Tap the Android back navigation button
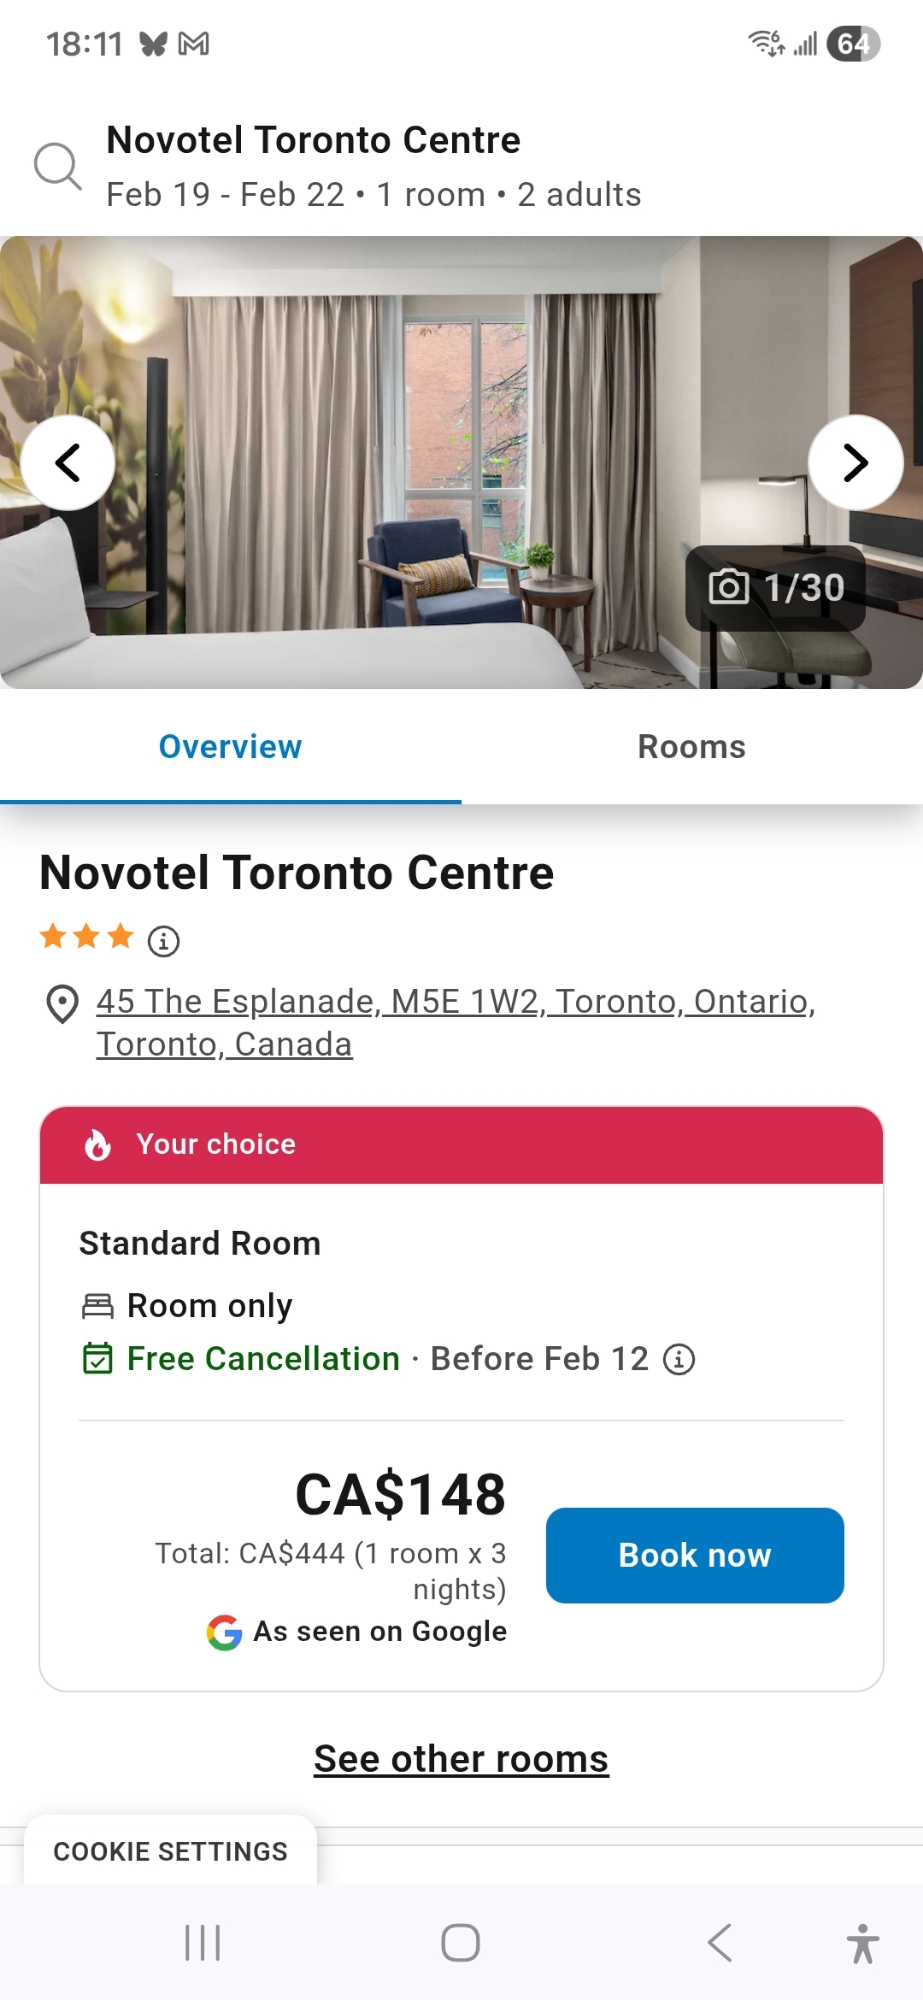The height and width of the screenshot is (2000, 923). coord(720,1943)
